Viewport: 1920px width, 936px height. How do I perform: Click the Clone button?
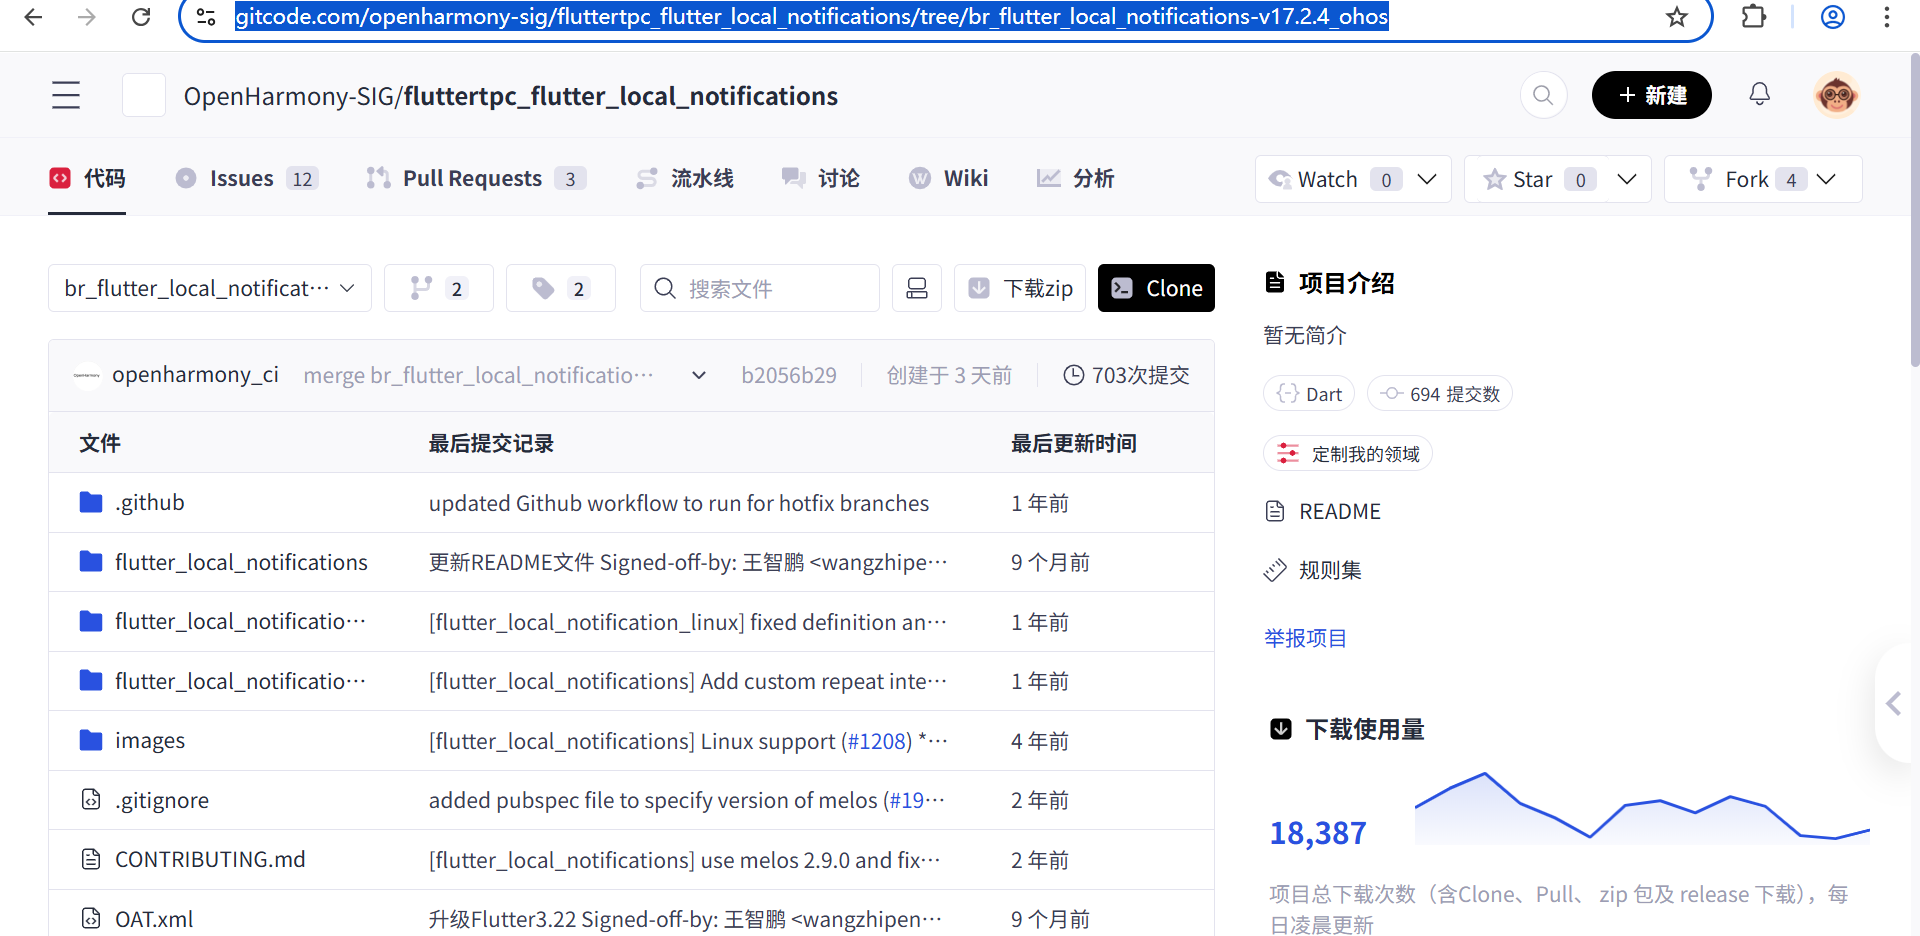click(1156, 288)
